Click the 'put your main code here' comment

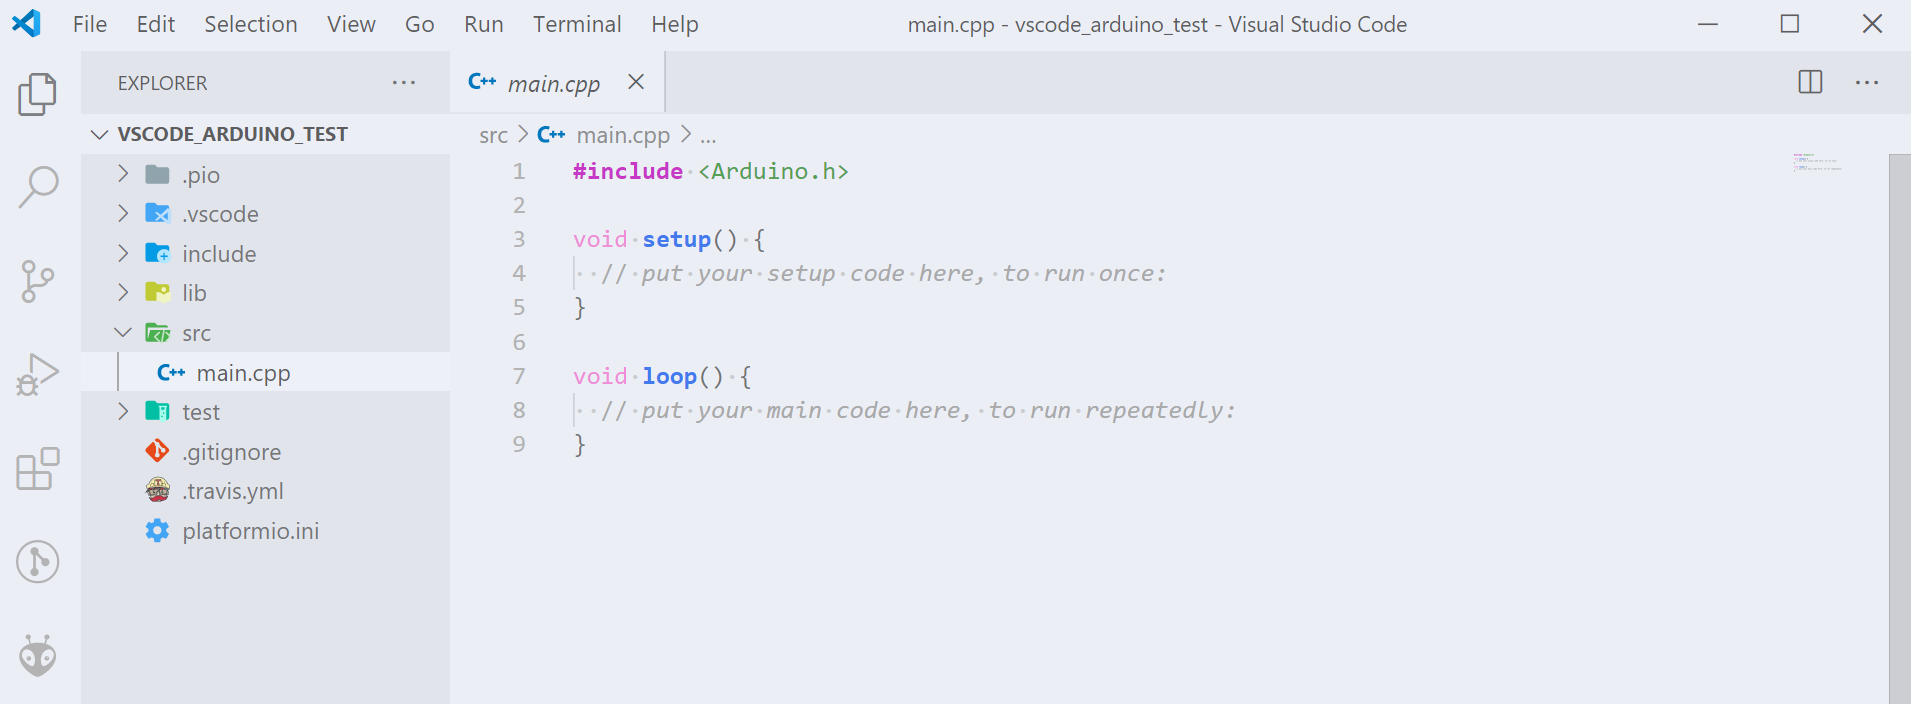pyautogui.click(x=918, y=410)
